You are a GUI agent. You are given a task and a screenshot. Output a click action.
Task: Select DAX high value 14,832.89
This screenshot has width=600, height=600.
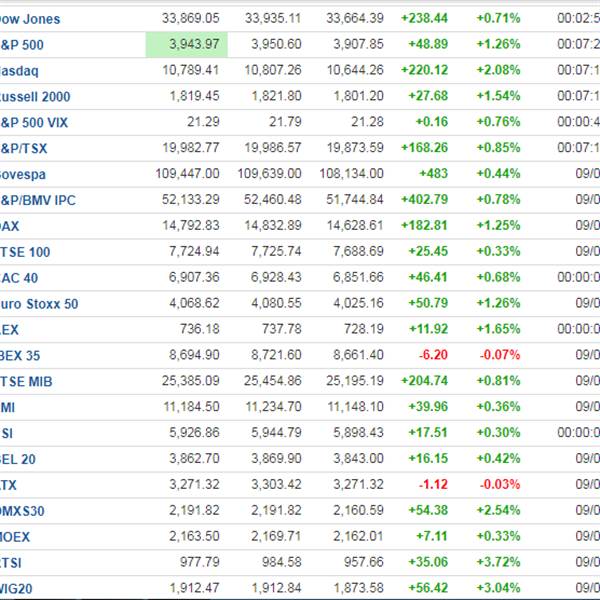pos(273,225)
